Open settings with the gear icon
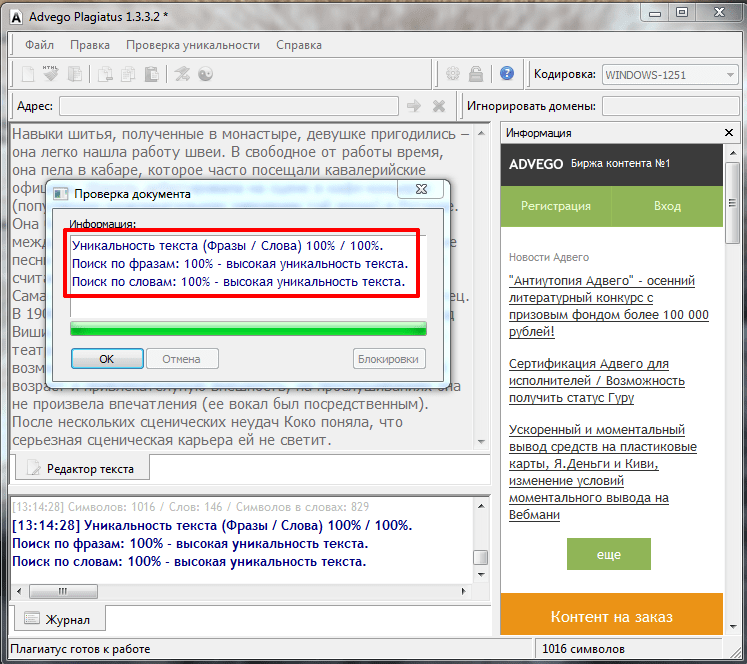The width and height of the screenshot is (747, 664). (x=453, y=74)
